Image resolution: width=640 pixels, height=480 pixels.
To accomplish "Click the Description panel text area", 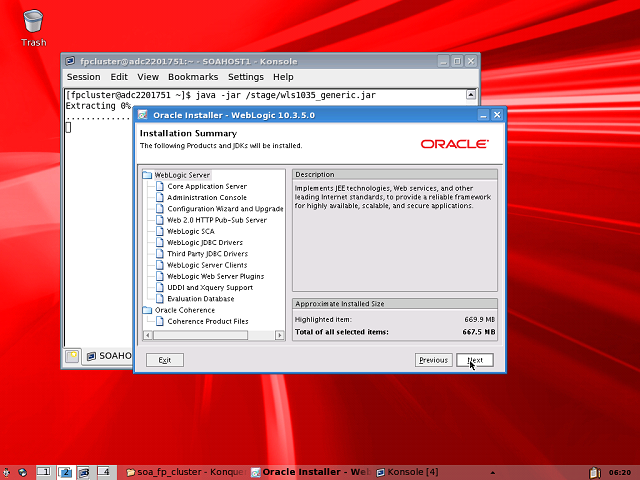I will [395, 236].
